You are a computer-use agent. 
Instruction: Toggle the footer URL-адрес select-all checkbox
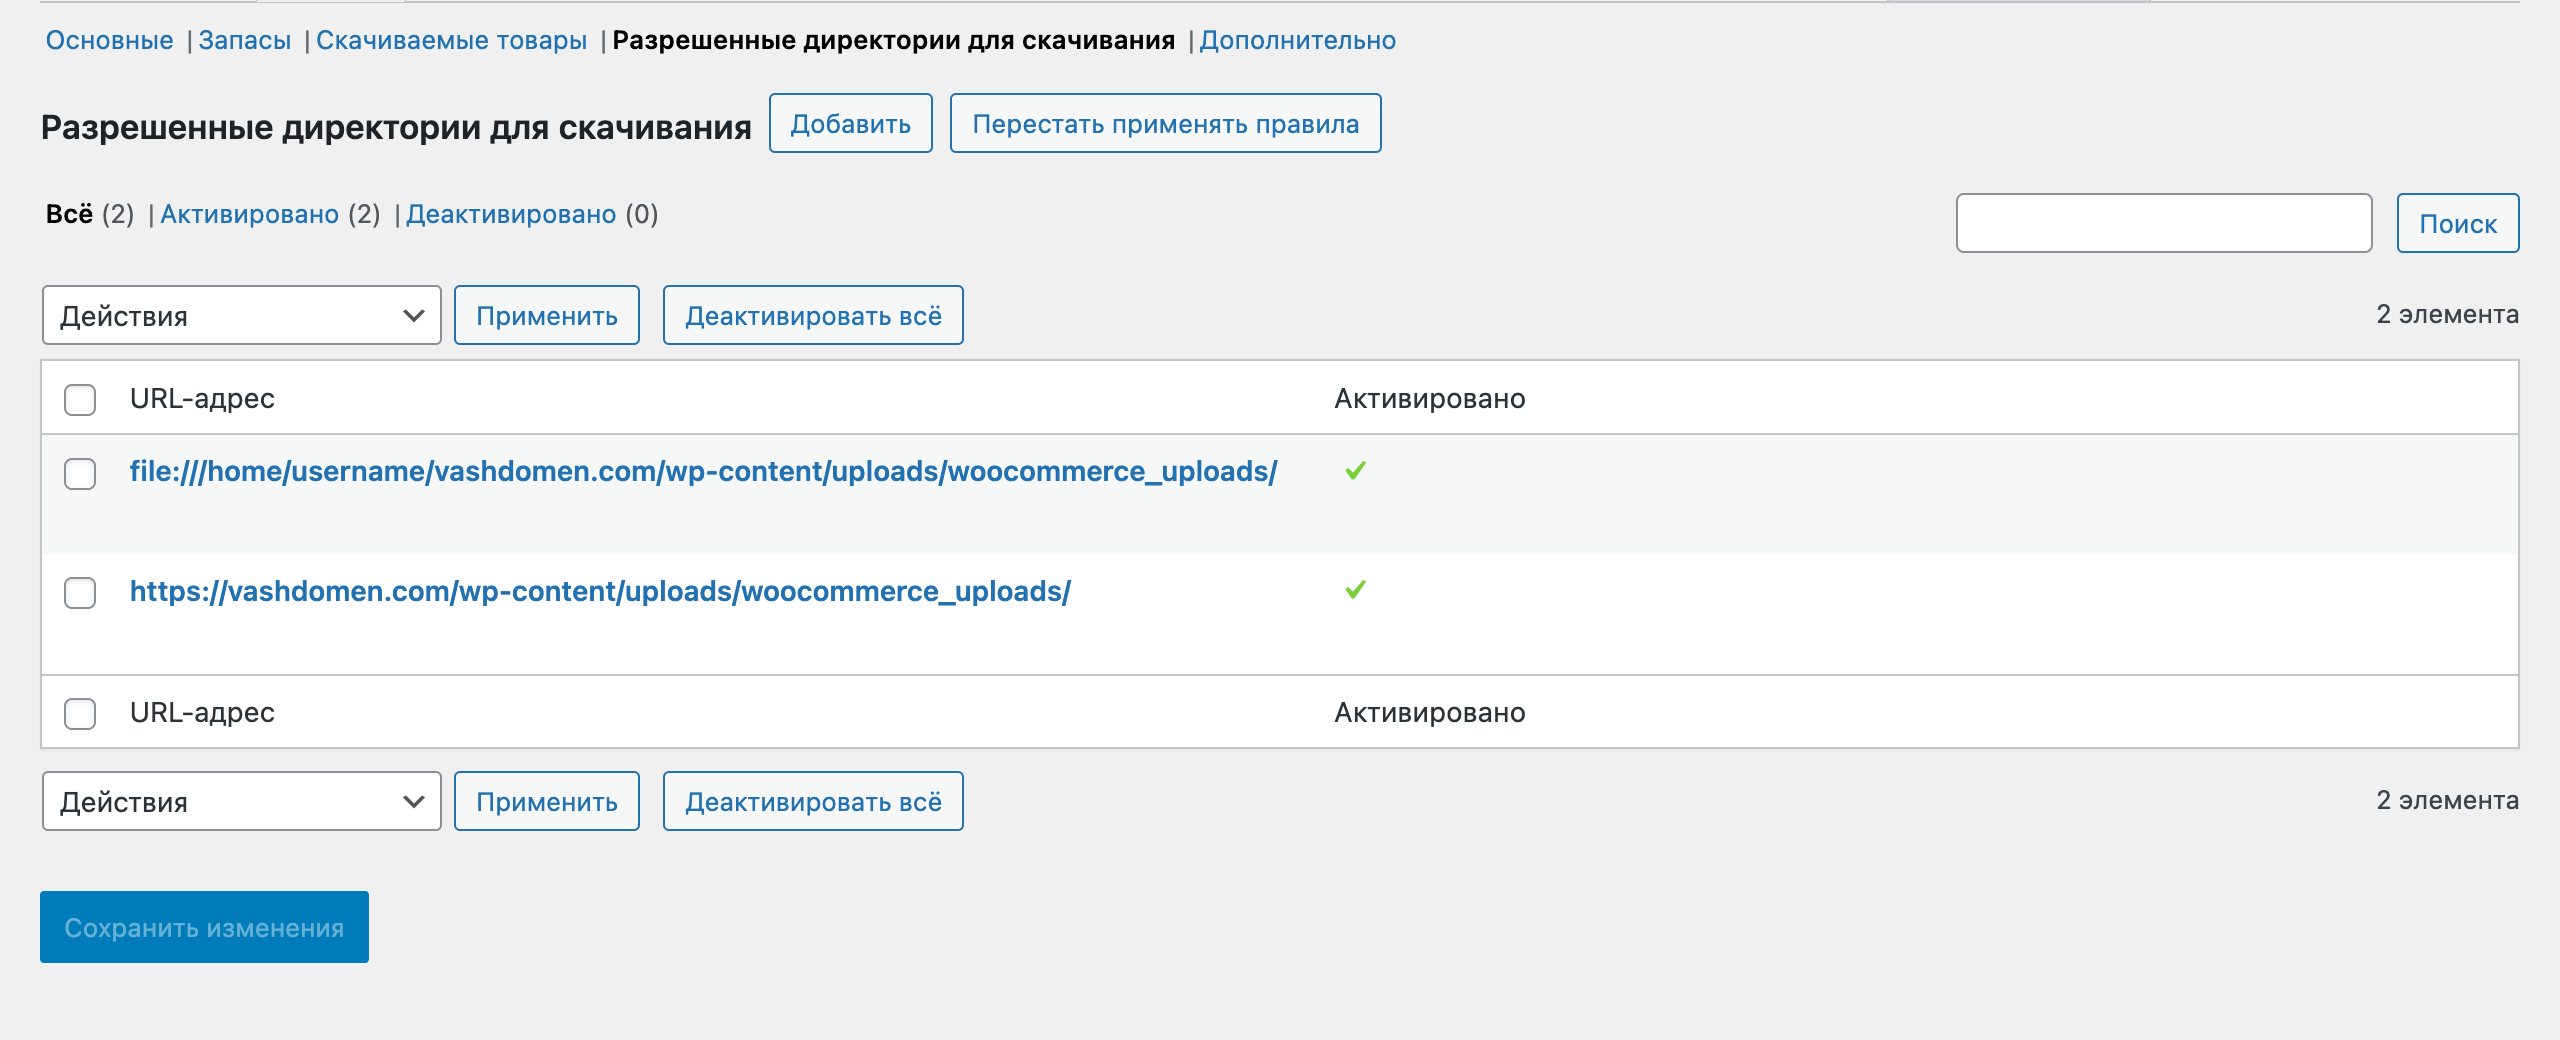point(80,714)
